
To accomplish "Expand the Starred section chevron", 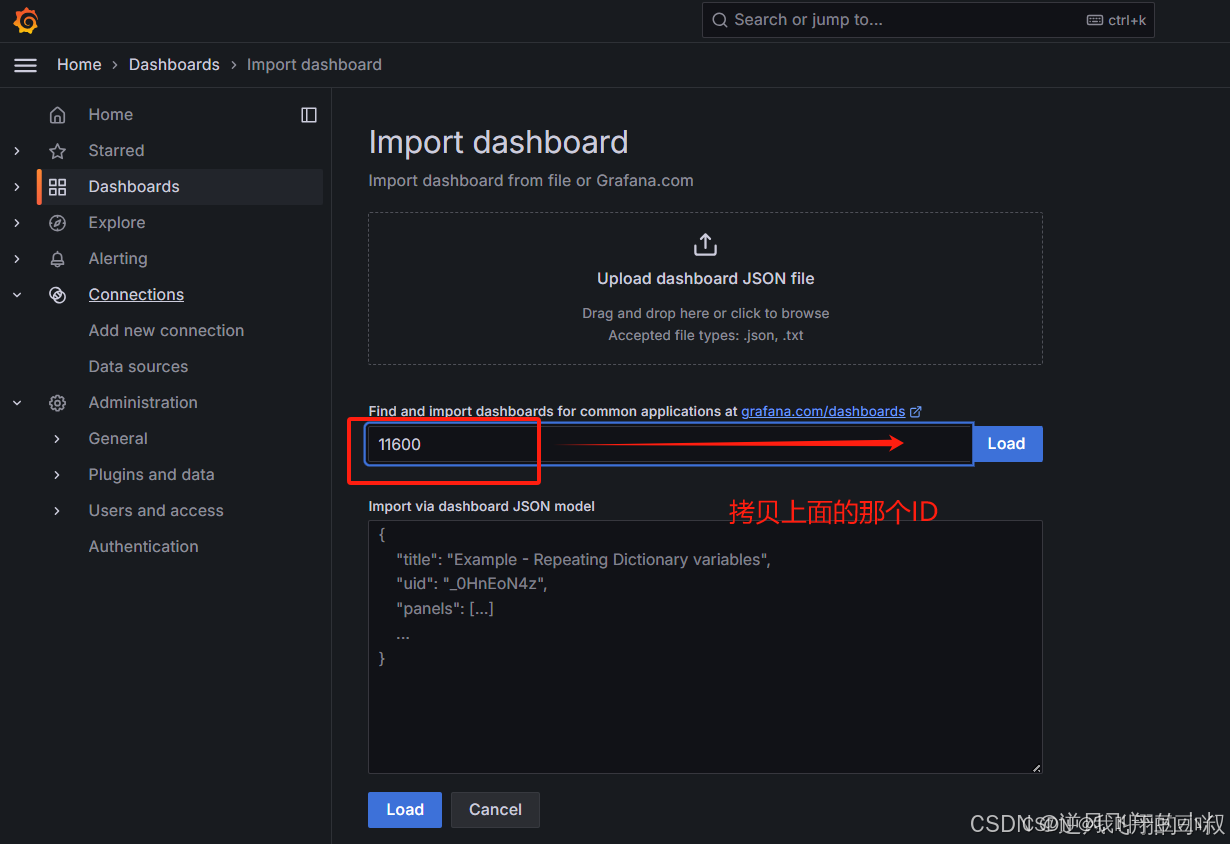I will pyautogui.click(x=17, y=151).
